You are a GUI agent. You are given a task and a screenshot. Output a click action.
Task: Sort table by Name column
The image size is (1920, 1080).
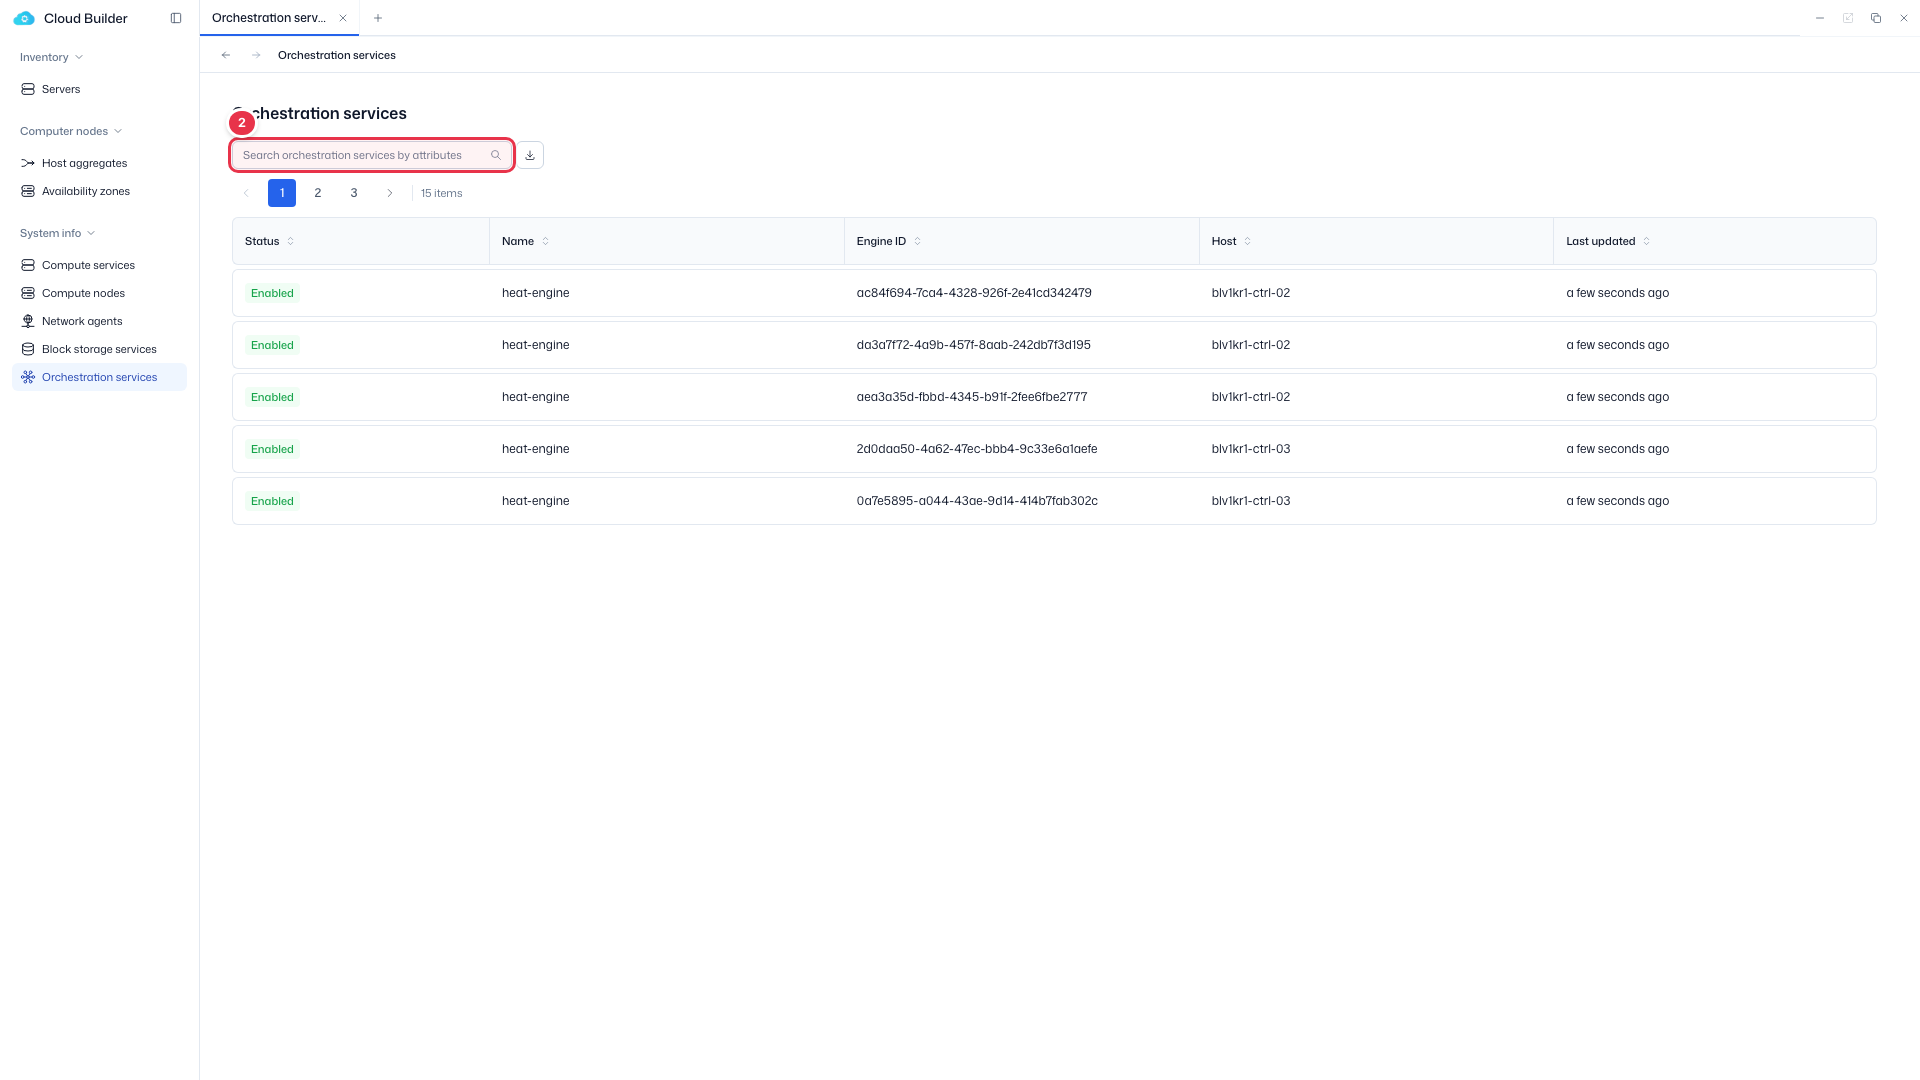coord(545,241)
